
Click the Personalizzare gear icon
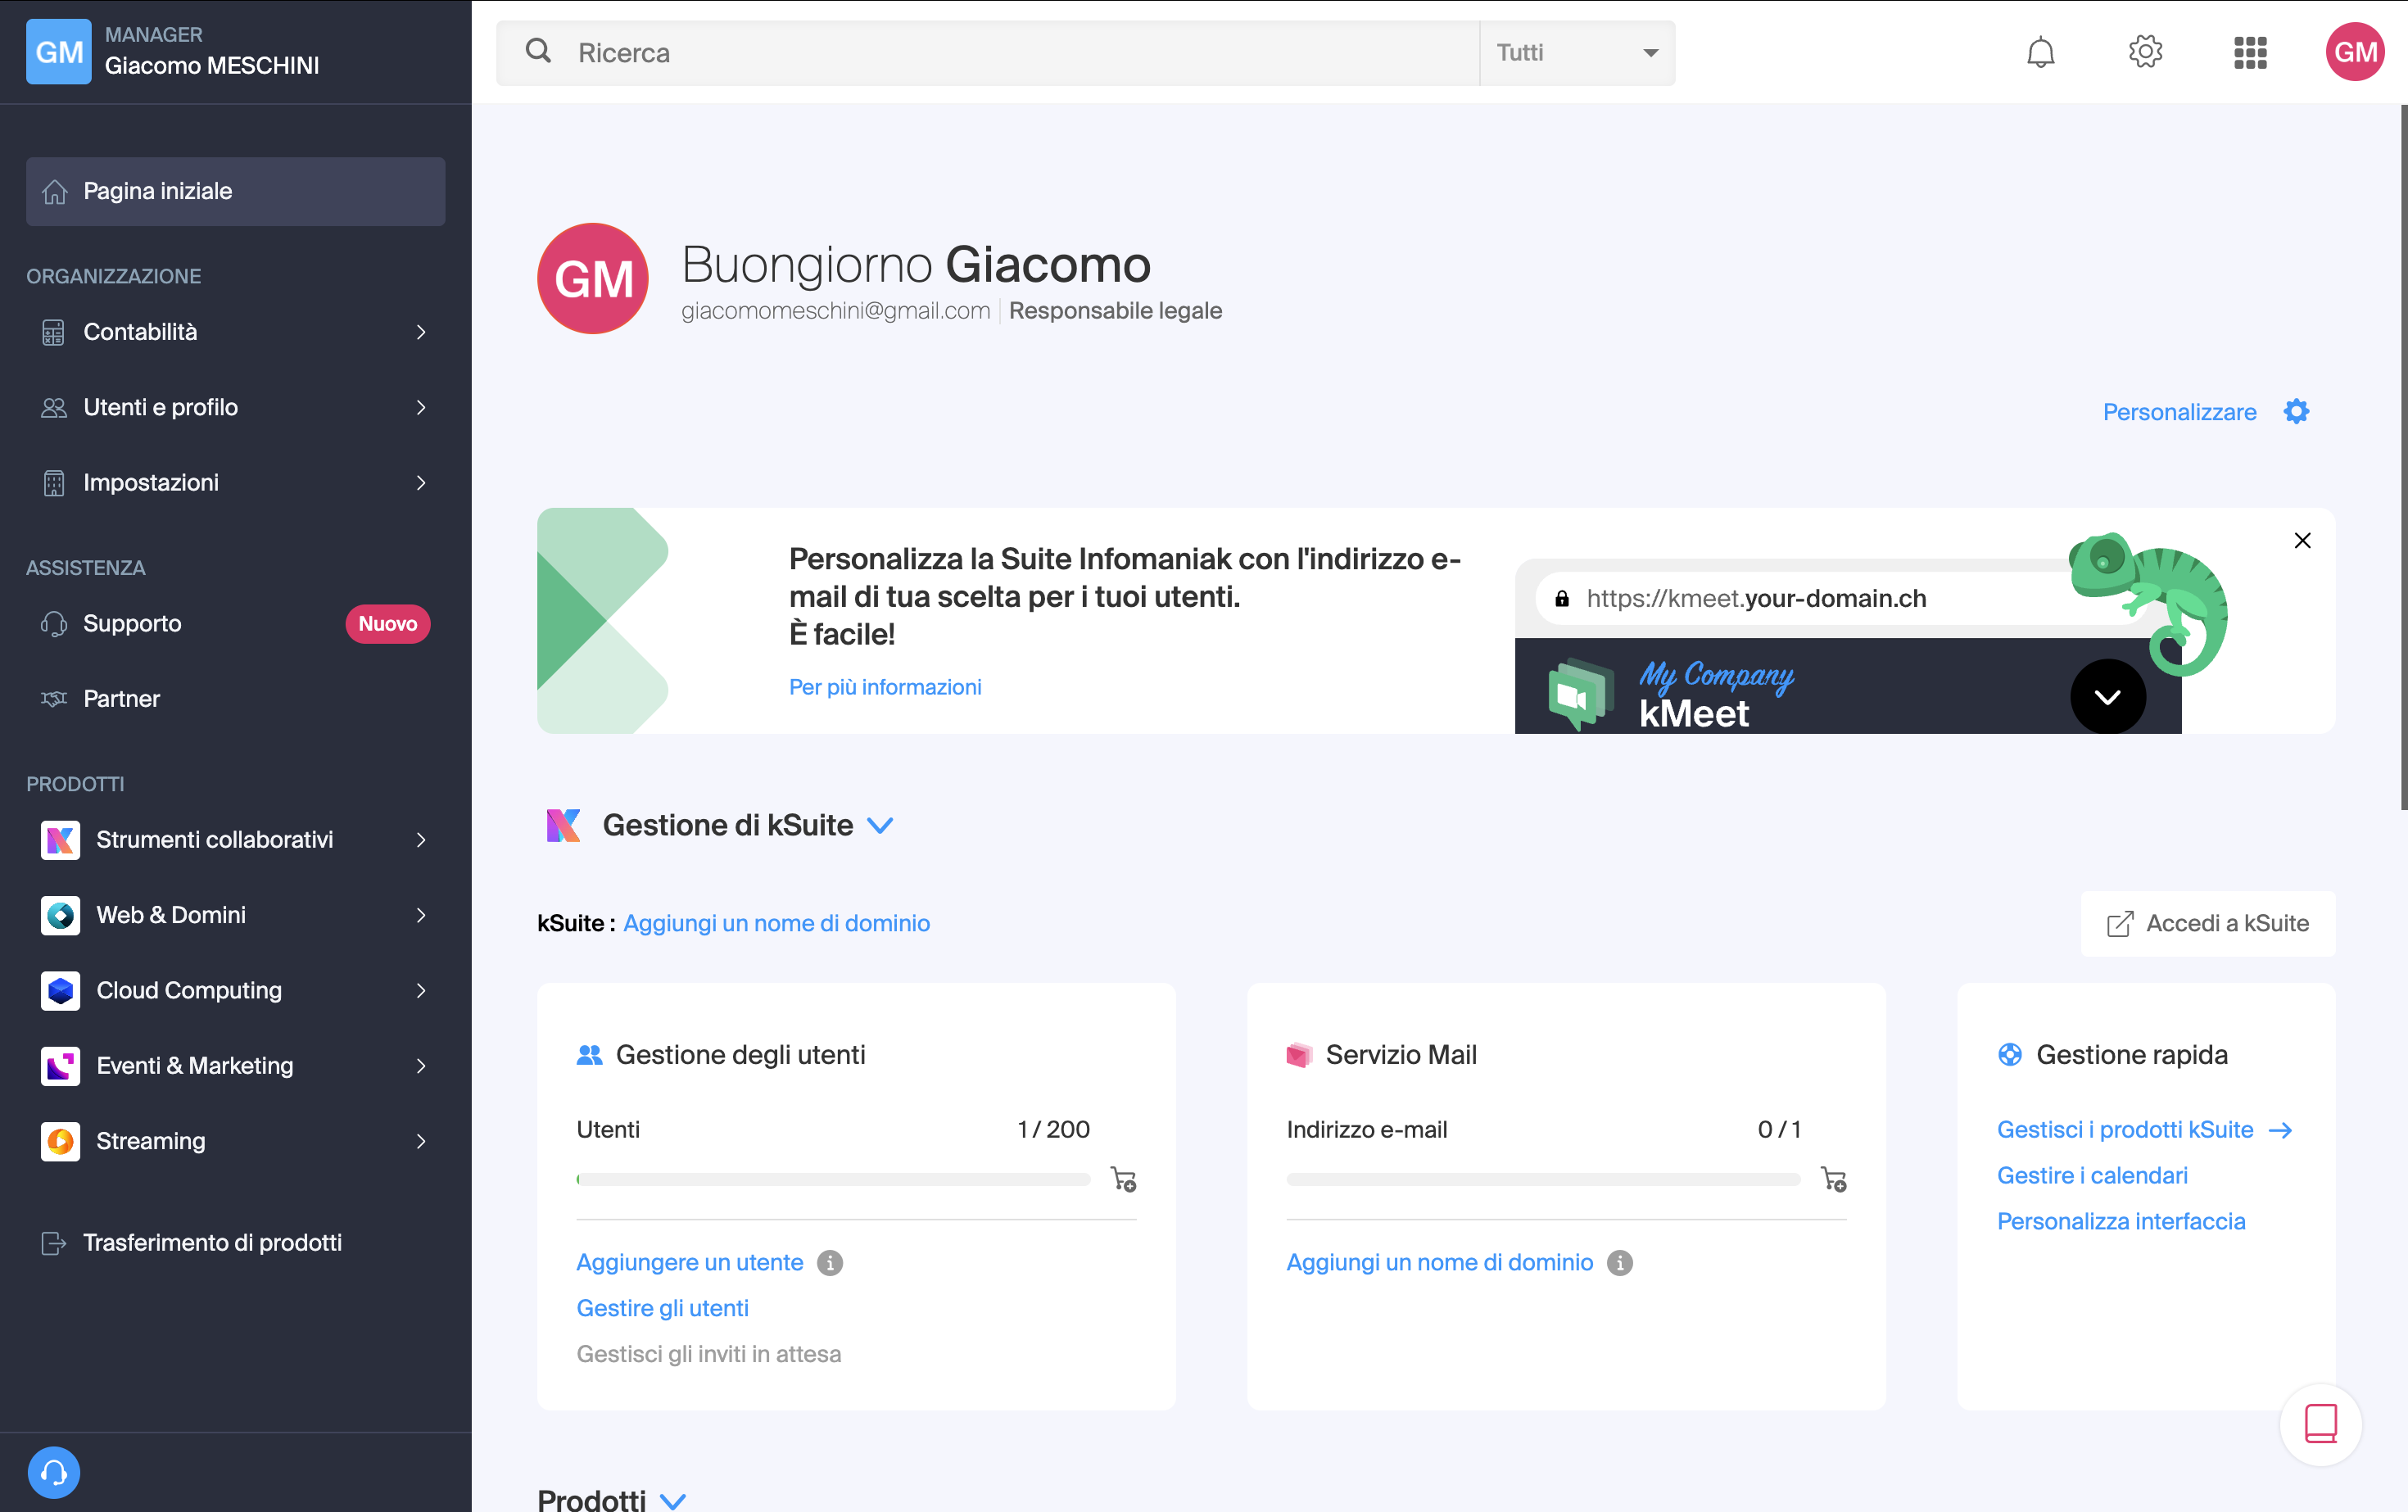2296,412
